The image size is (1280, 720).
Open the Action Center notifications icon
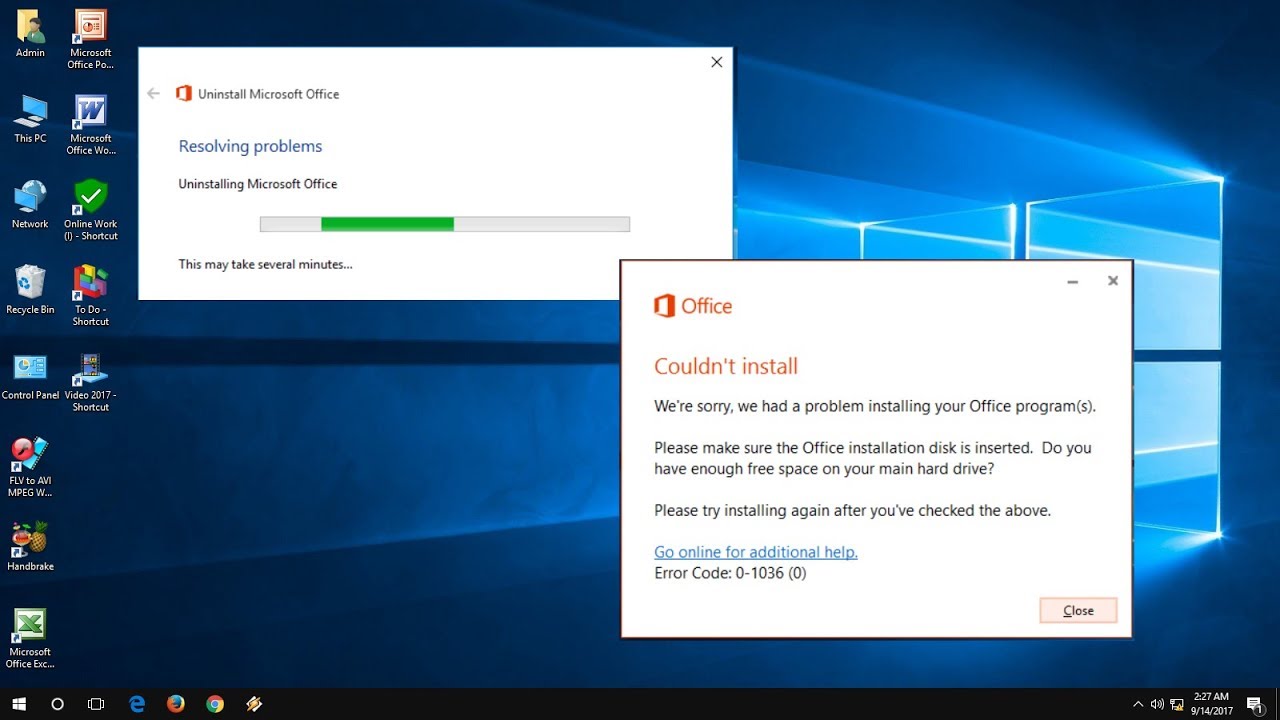(1255, 704)
